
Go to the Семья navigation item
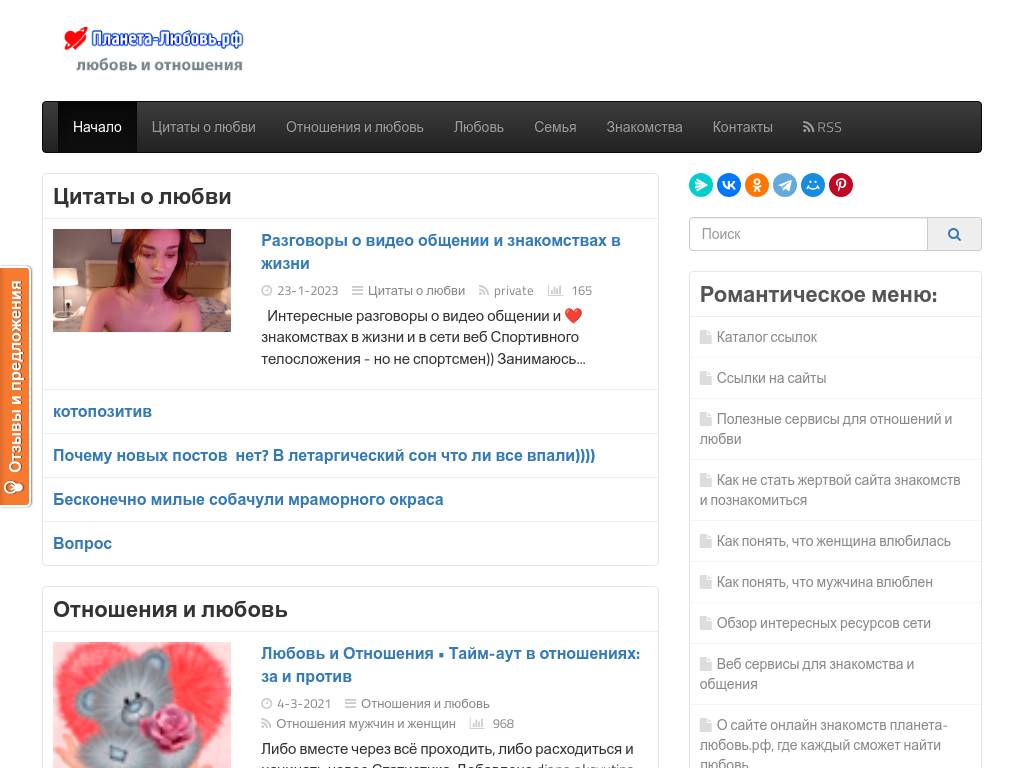pos(555,127)
